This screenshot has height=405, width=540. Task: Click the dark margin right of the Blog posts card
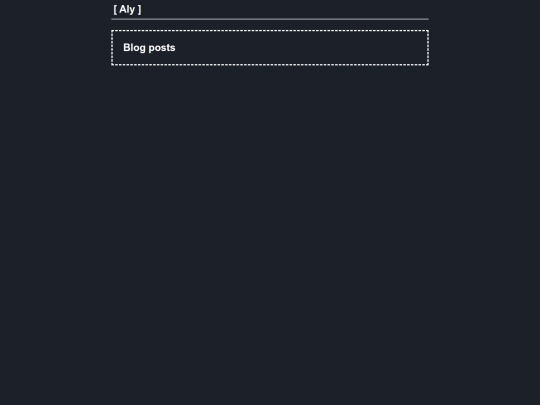[485, 48]
